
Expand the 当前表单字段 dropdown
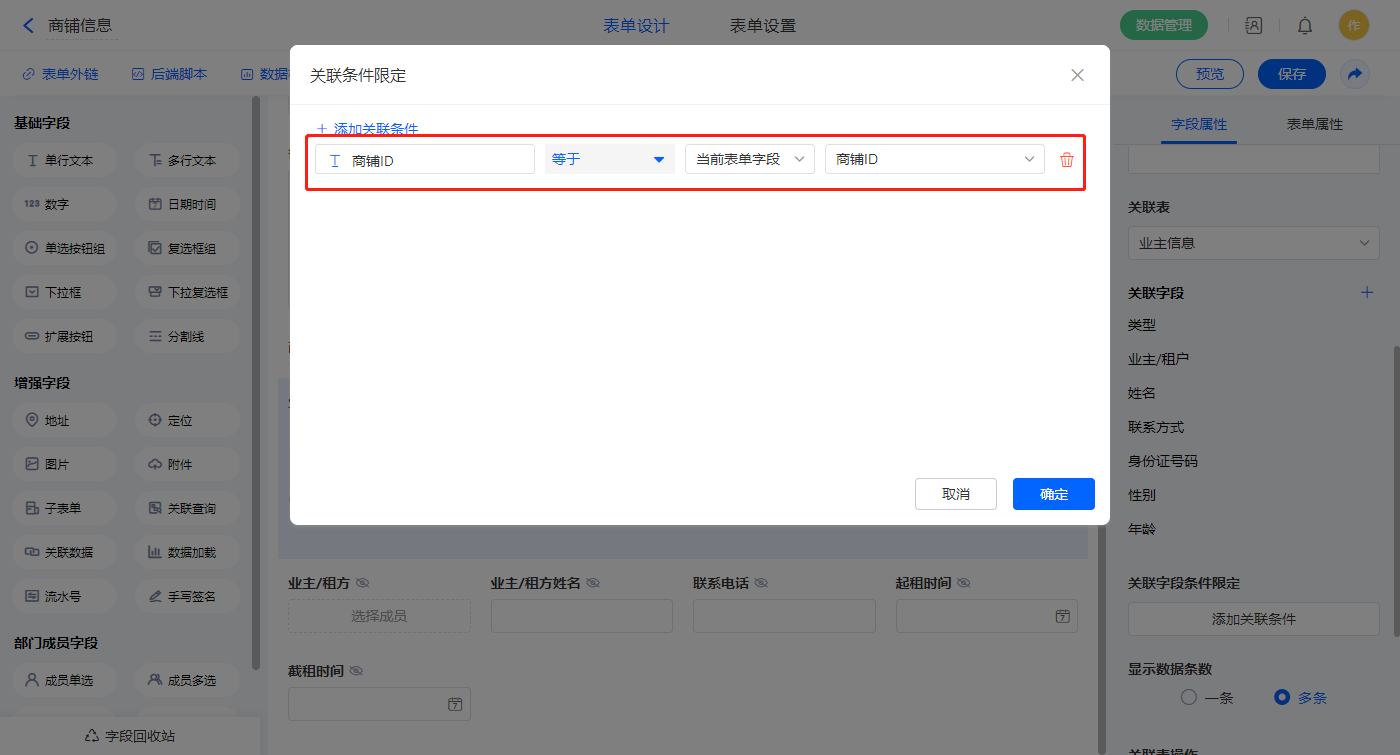tap(749, 159)
